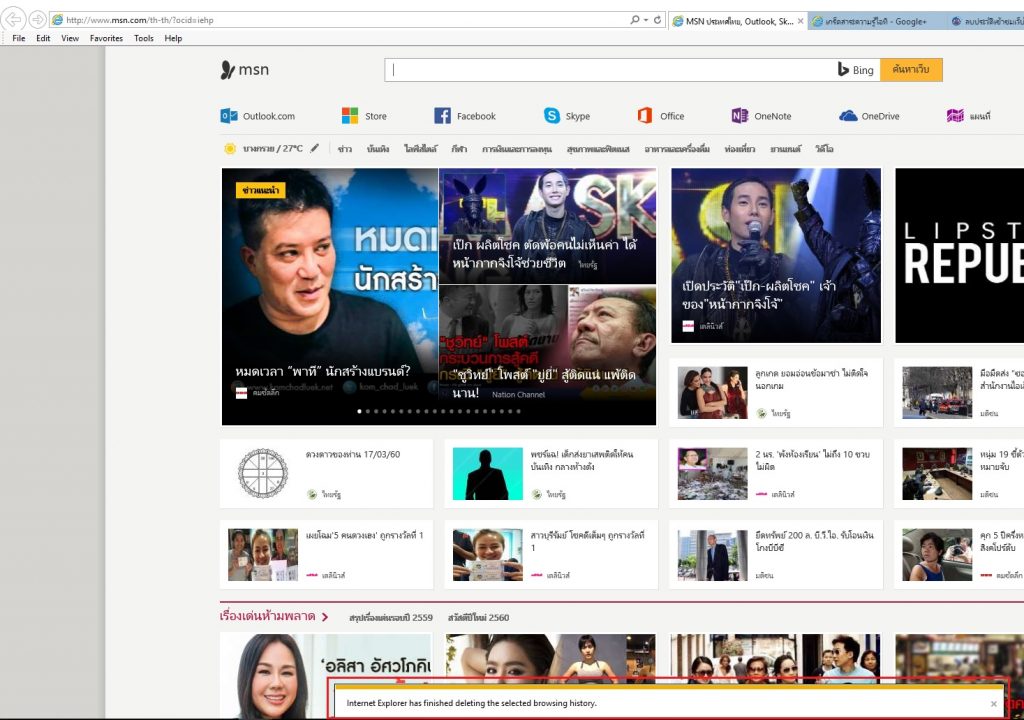Open Outlook.com via its envelope icon
This screenshot has width=1024, height=720.
(x=228, y=116)
